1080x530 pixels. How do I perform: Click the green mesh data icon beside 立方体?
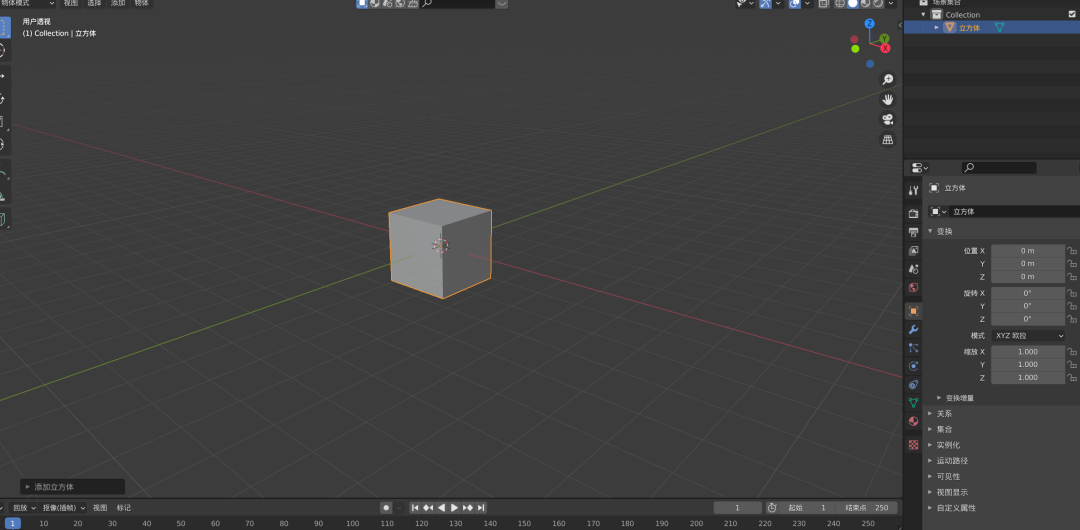[x=999, y=28]
